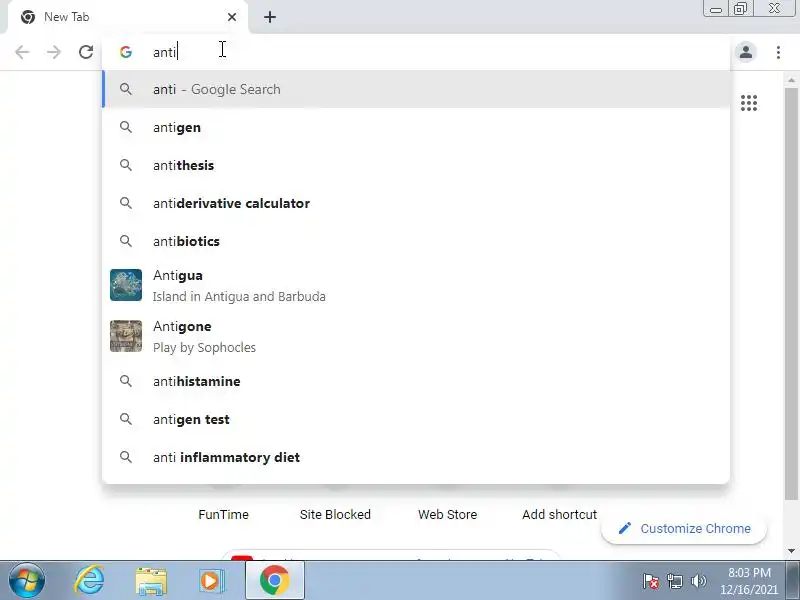Choose the antithesis suggestion
The width and height of the screenshot is (800, 600).
(416, 165)
